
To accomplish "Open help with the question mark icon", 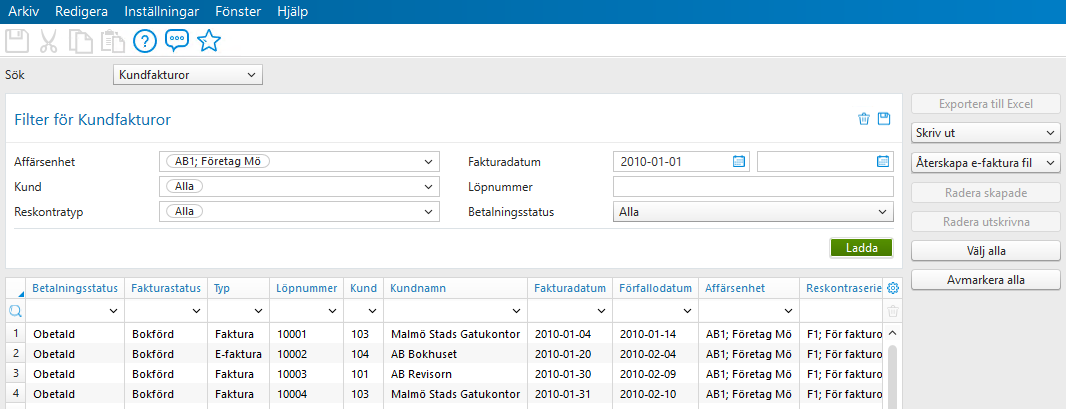I will tap(145, 41).
